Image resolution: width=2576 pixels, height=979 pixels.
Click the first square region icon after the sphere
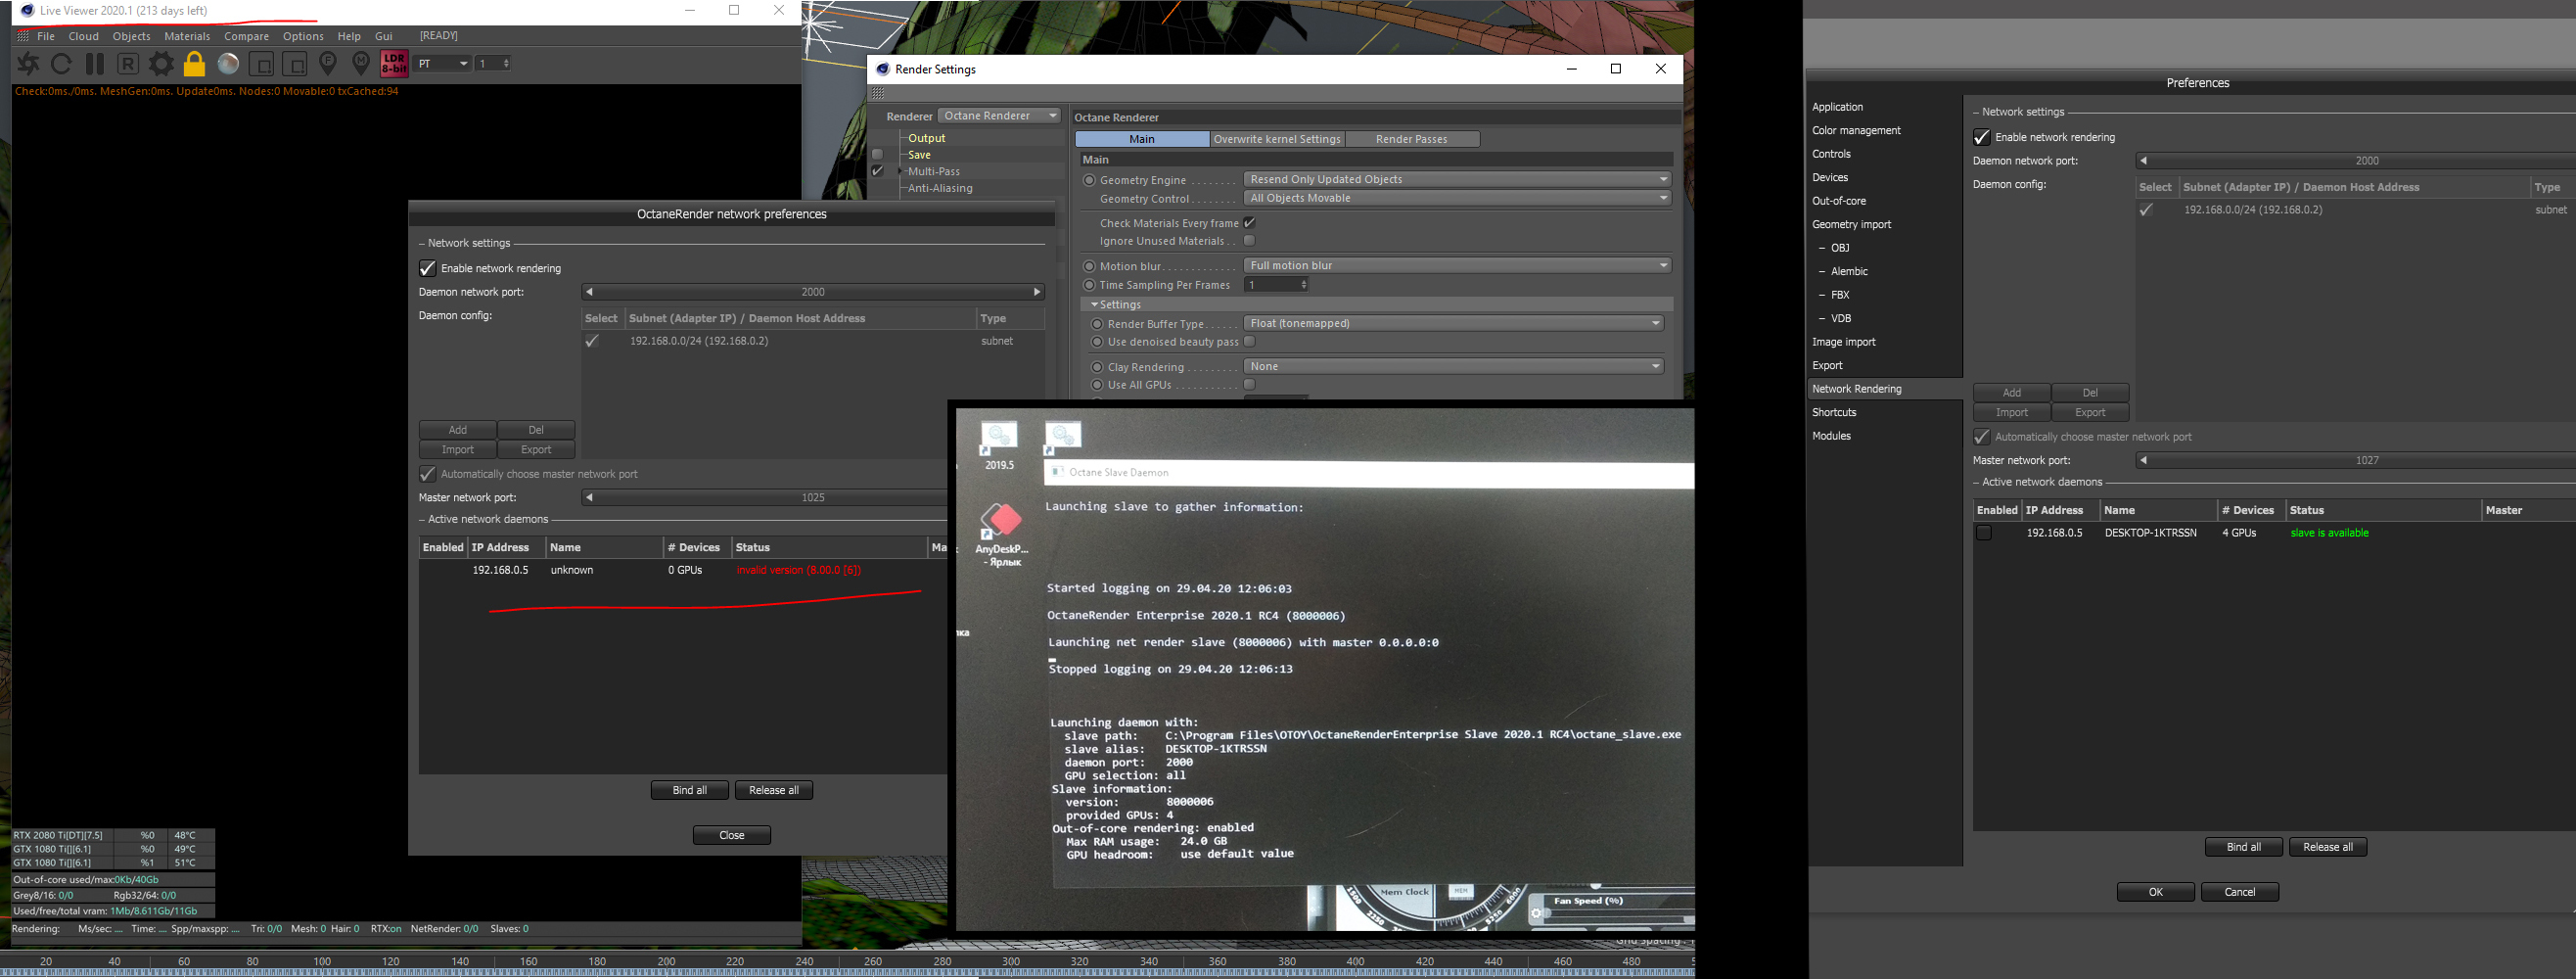tap(261, 64)
